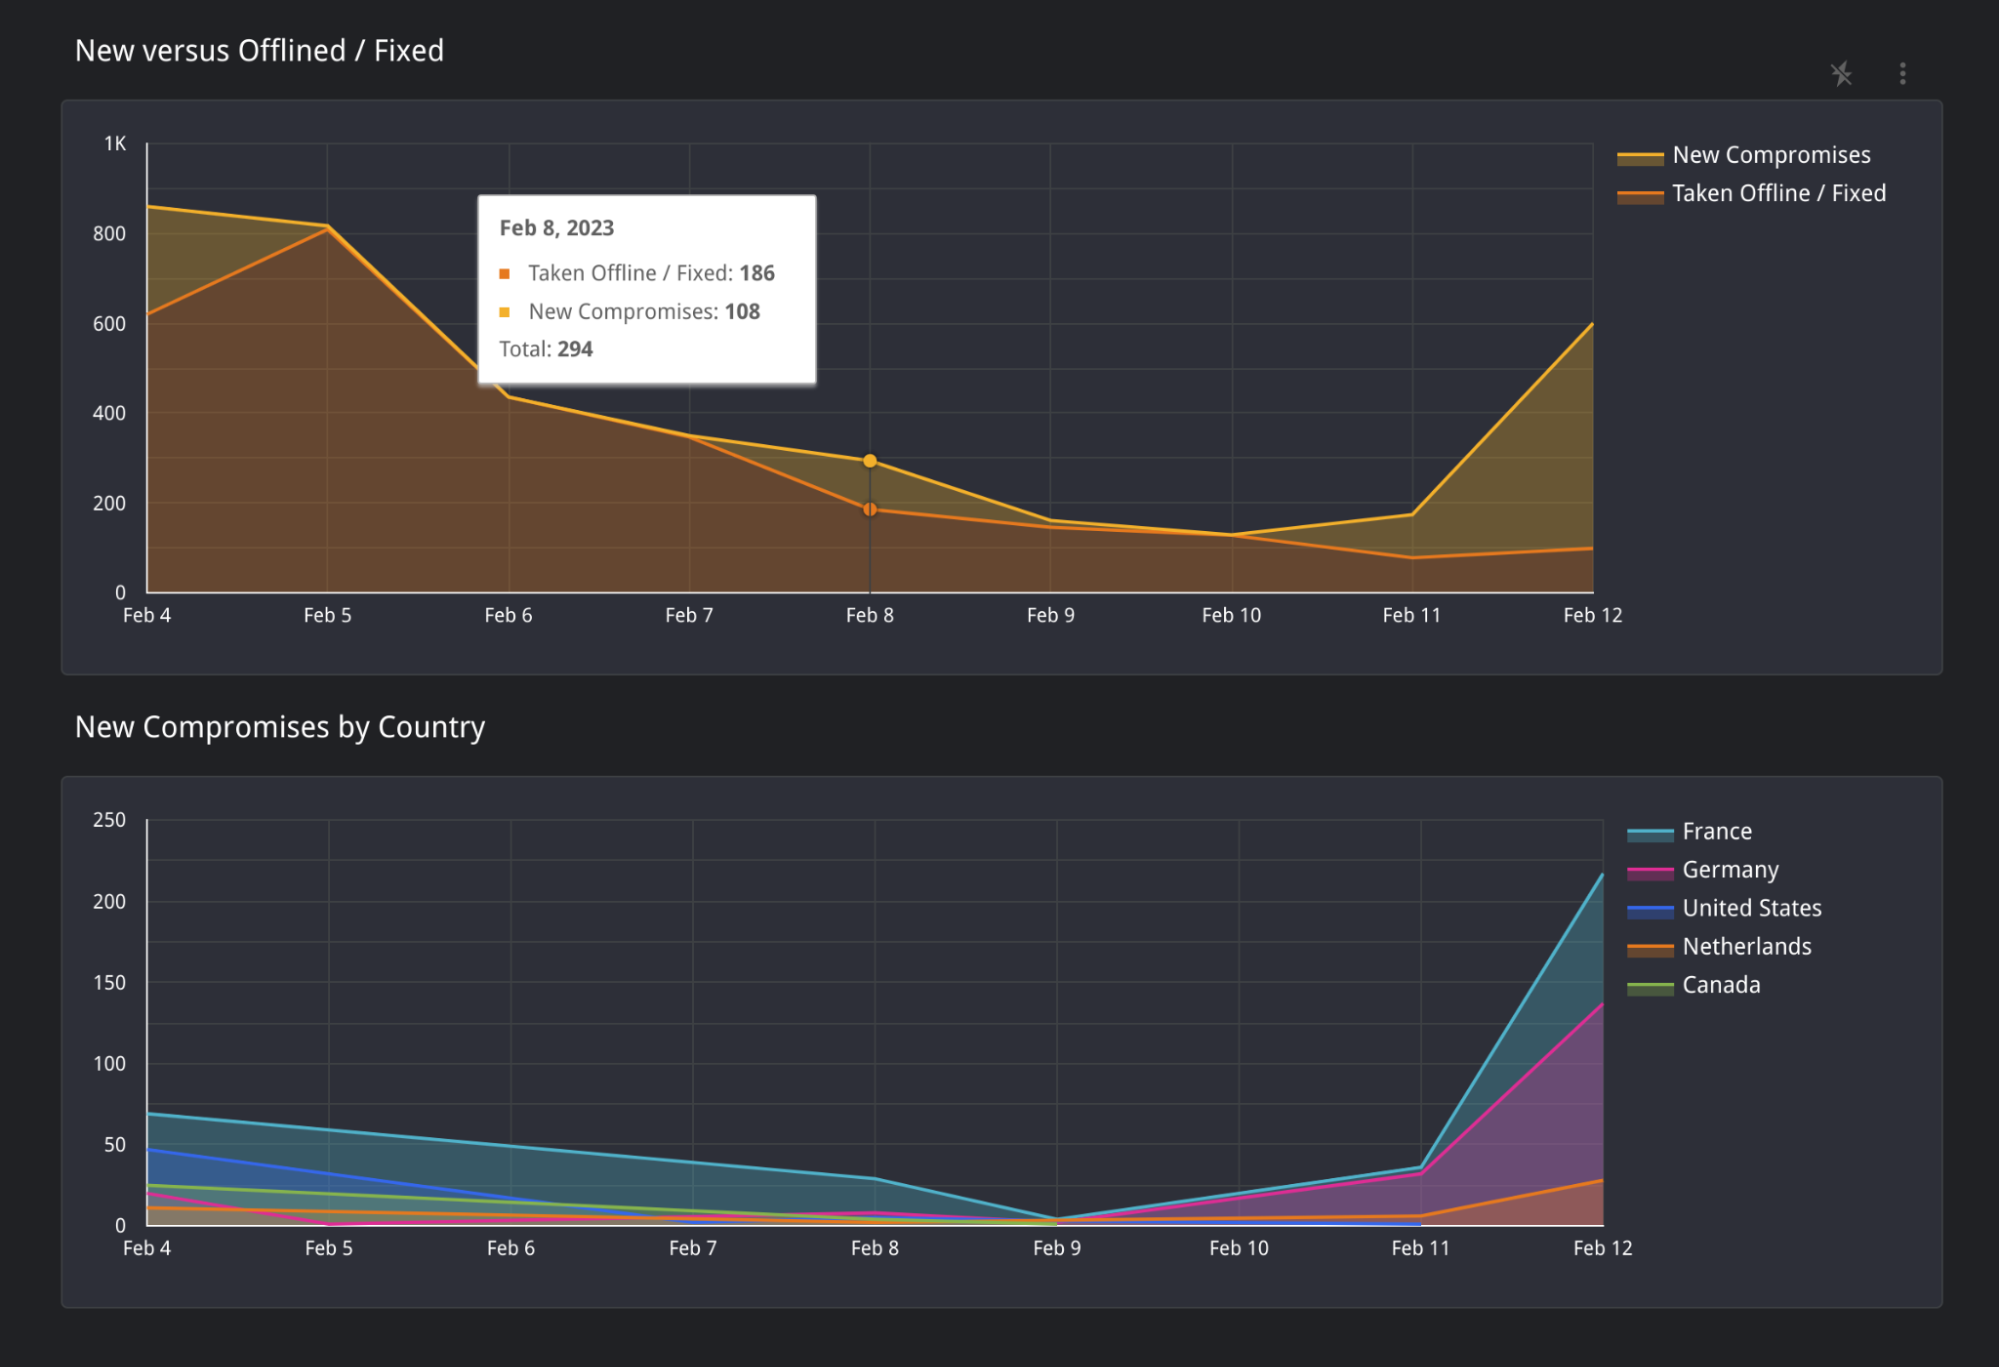Open the three-dot chart options menu
Screen dimensions: 1999x1368
[1902, 74]
